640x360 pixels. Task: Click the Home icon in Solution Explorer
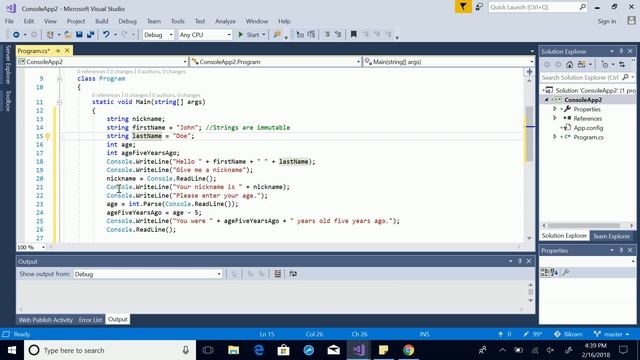(x=569, y=64)
